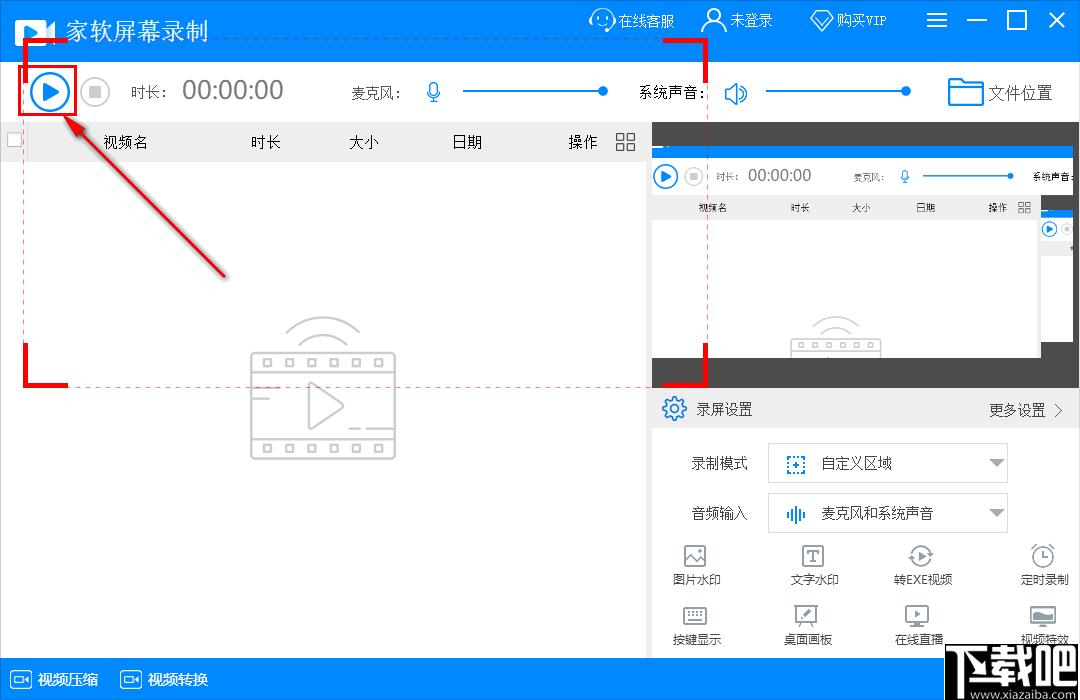The height and width of the screenshot is (700, 1080).
Task: Open the 视频转换 video conversion tool
Action: [164, 679]
